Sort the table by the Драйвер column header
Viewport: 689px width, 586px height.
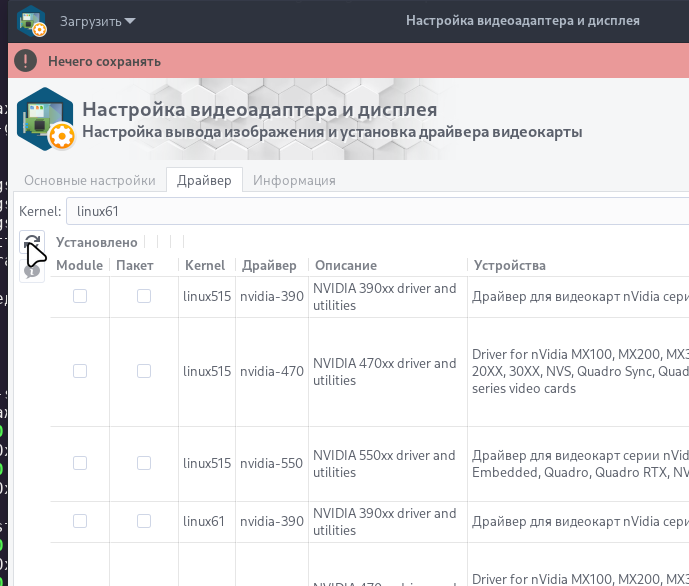268,265
